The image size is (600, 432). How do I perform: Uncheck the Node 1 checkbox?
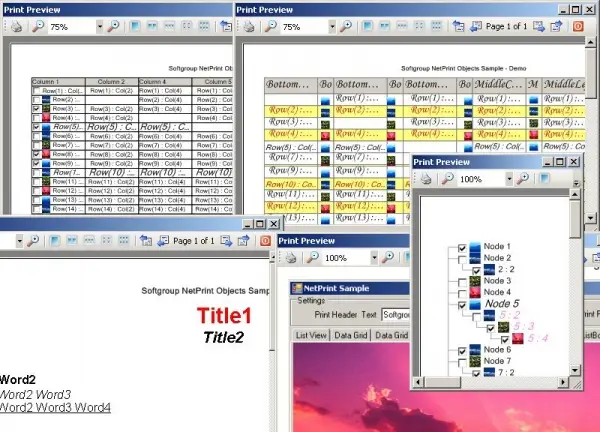[x=462, y=248]
